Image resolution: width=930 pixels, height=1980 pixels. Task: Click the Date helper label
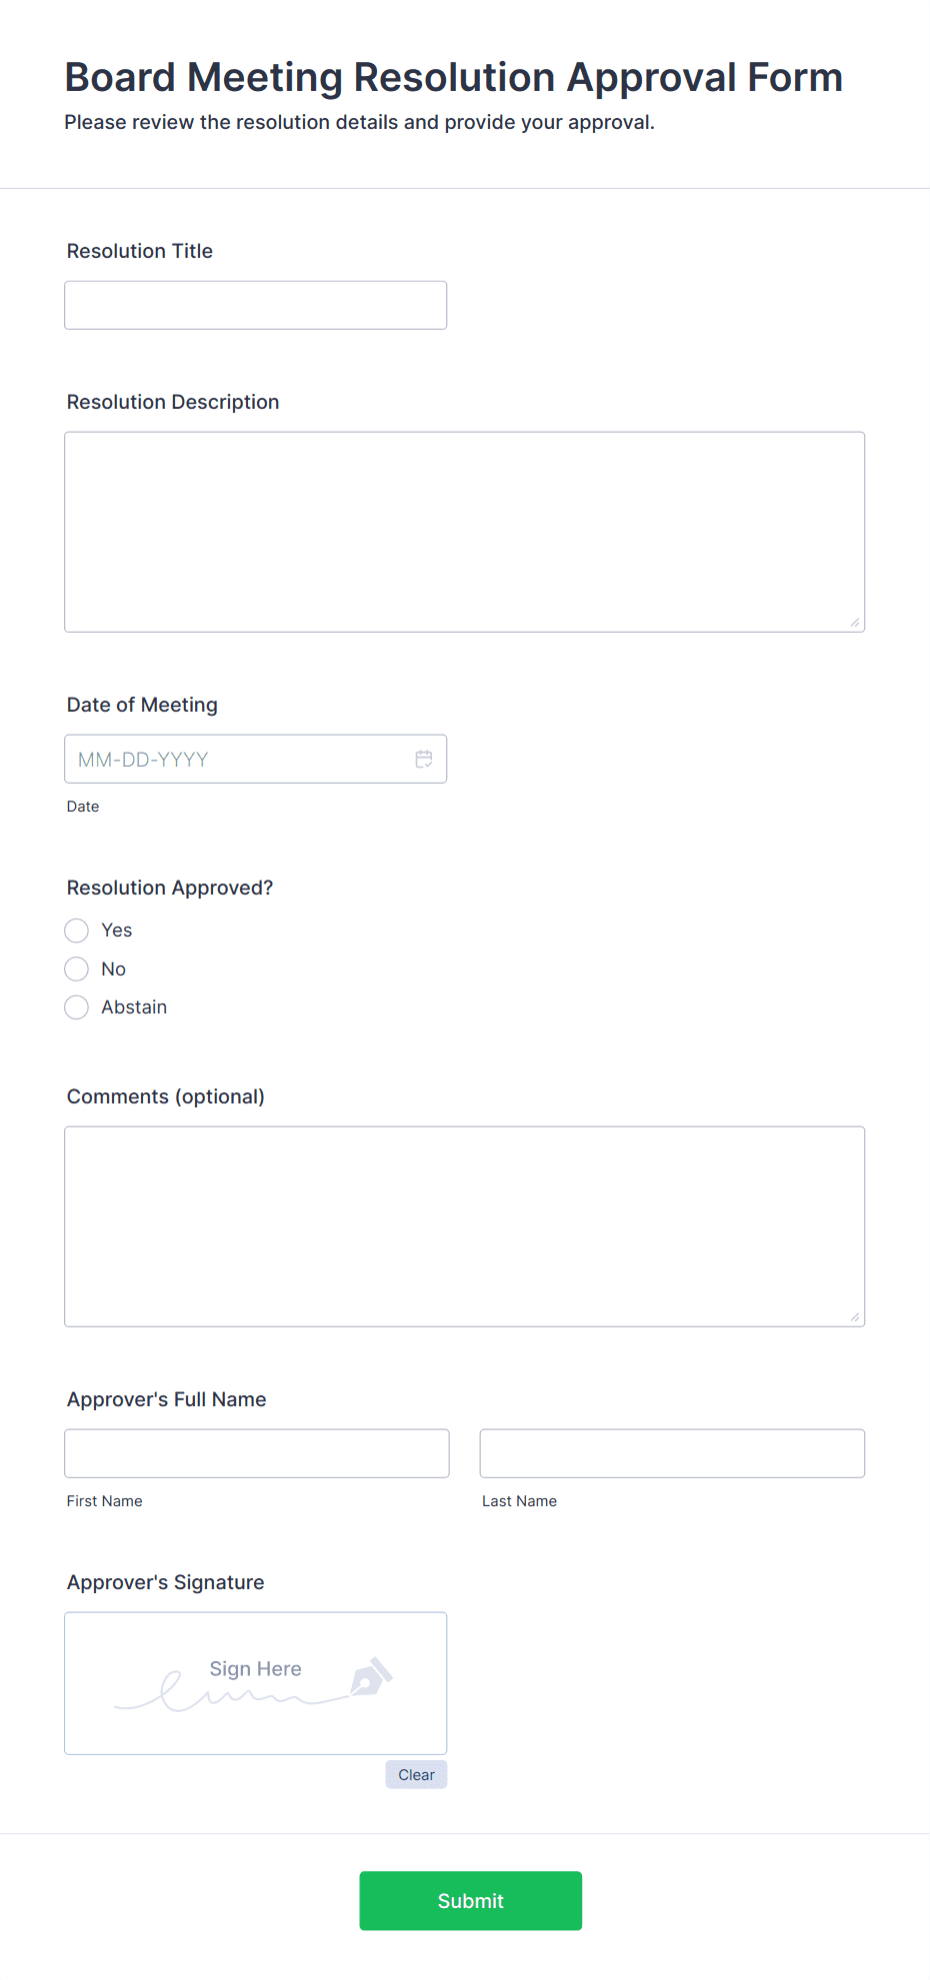82,806
